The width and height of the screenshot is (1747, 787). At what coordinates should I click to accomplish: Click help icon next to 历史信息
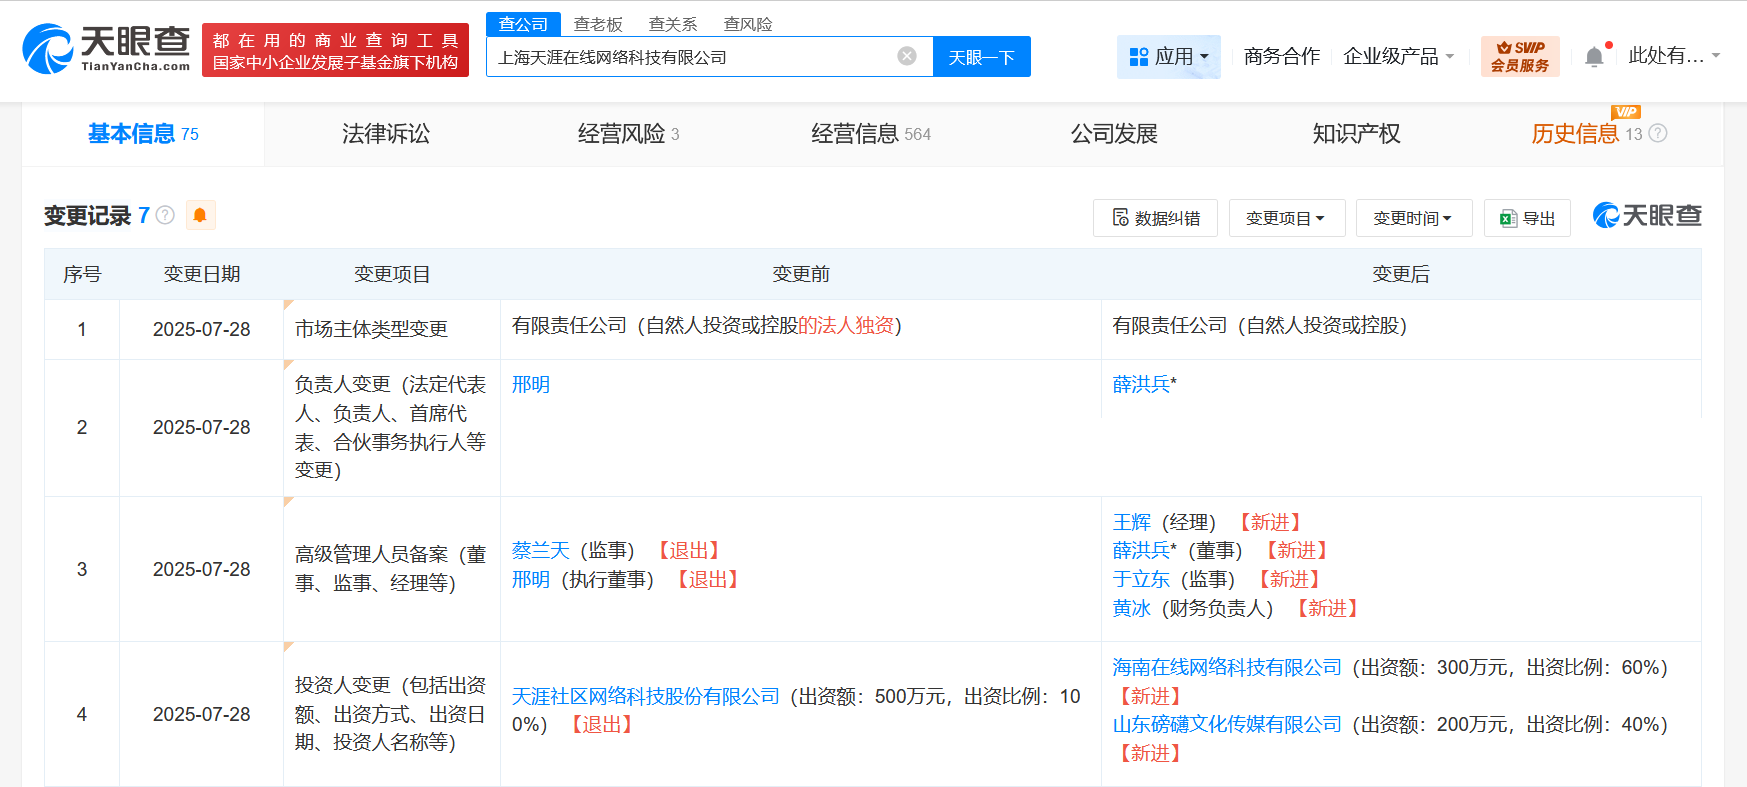click(1658, 133)
